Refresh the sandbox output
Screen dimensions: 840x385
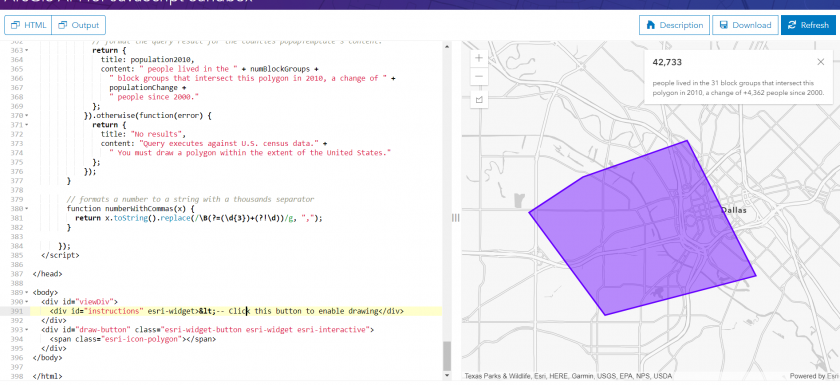808,25
